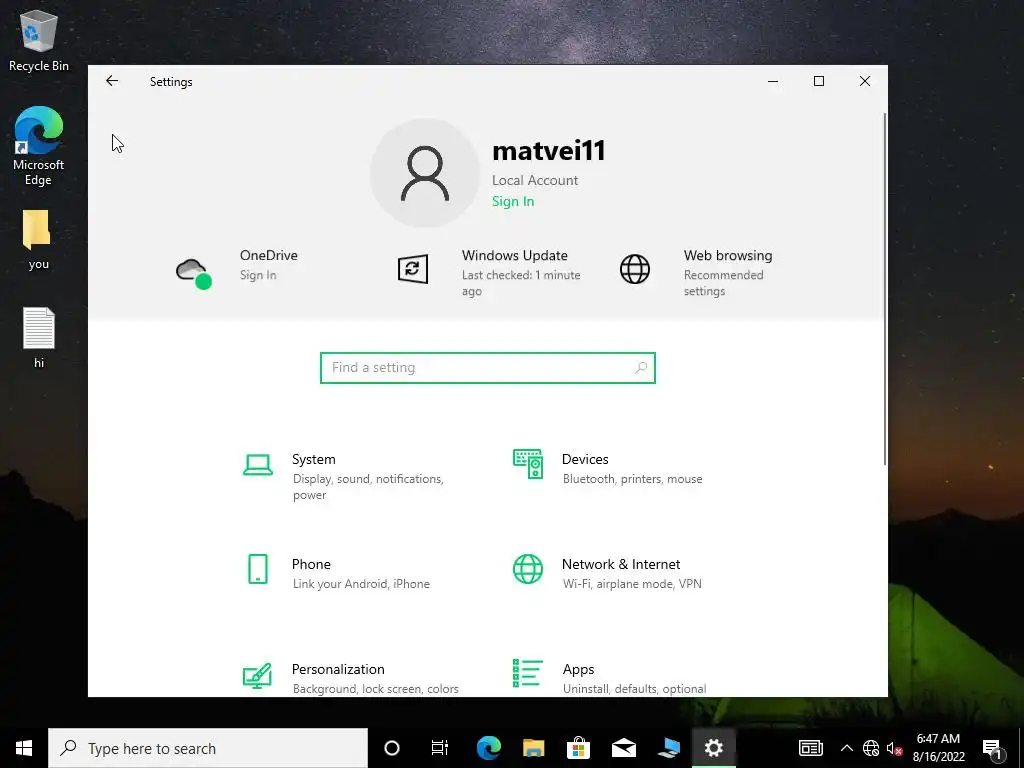Viewport: 1024px width, 768px height.
Task: Click the Personalization paintbrush icon
Action: coord(257,675)
